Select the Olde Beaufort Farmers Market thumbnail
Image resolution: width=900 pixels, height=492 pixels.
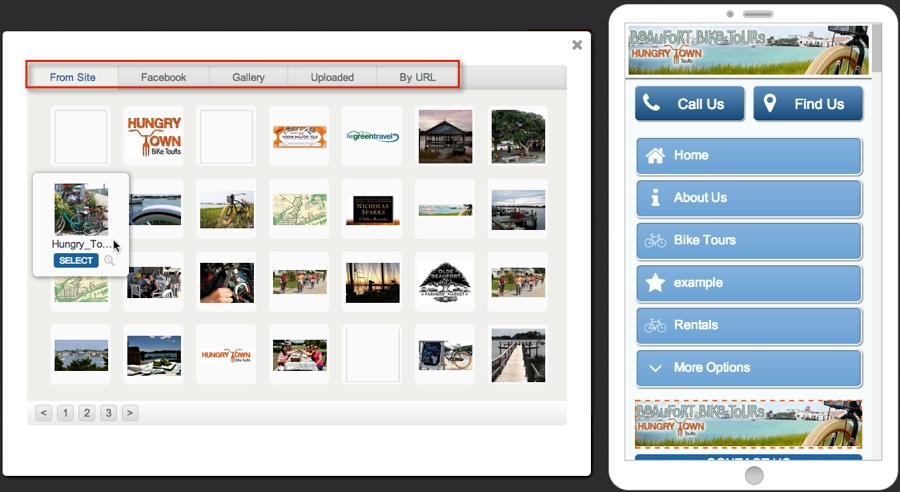pyautogui.click(x=445, y=282)
